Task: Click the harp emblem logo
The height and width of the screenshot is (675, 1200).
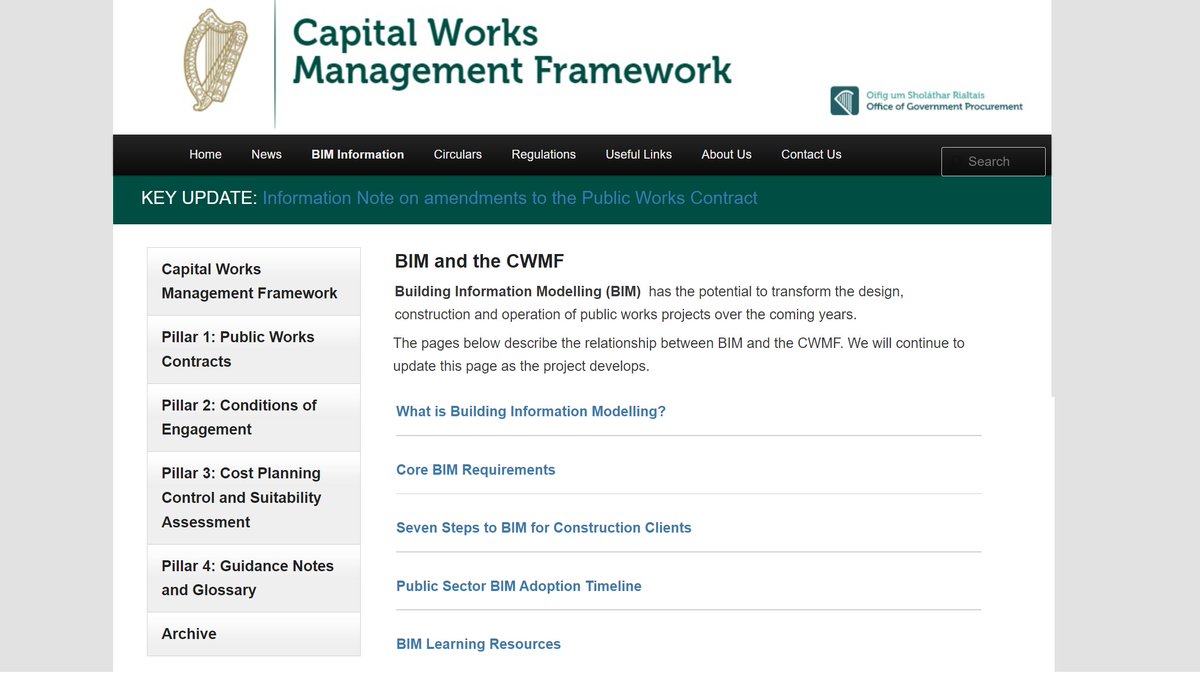Action: click(x=215, y=62)
